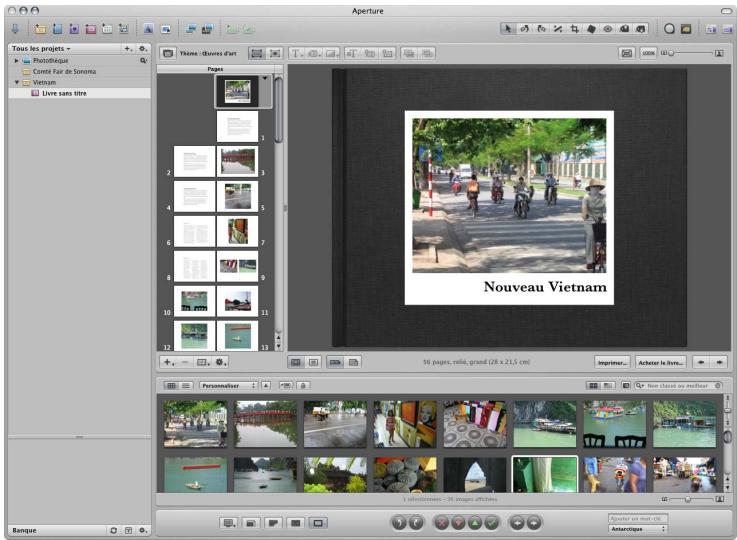Toggle sort direction arrow beside Personnaliser
Image resolution: width=737 pixels, height=540 pixels.
[x=266, y=385]
